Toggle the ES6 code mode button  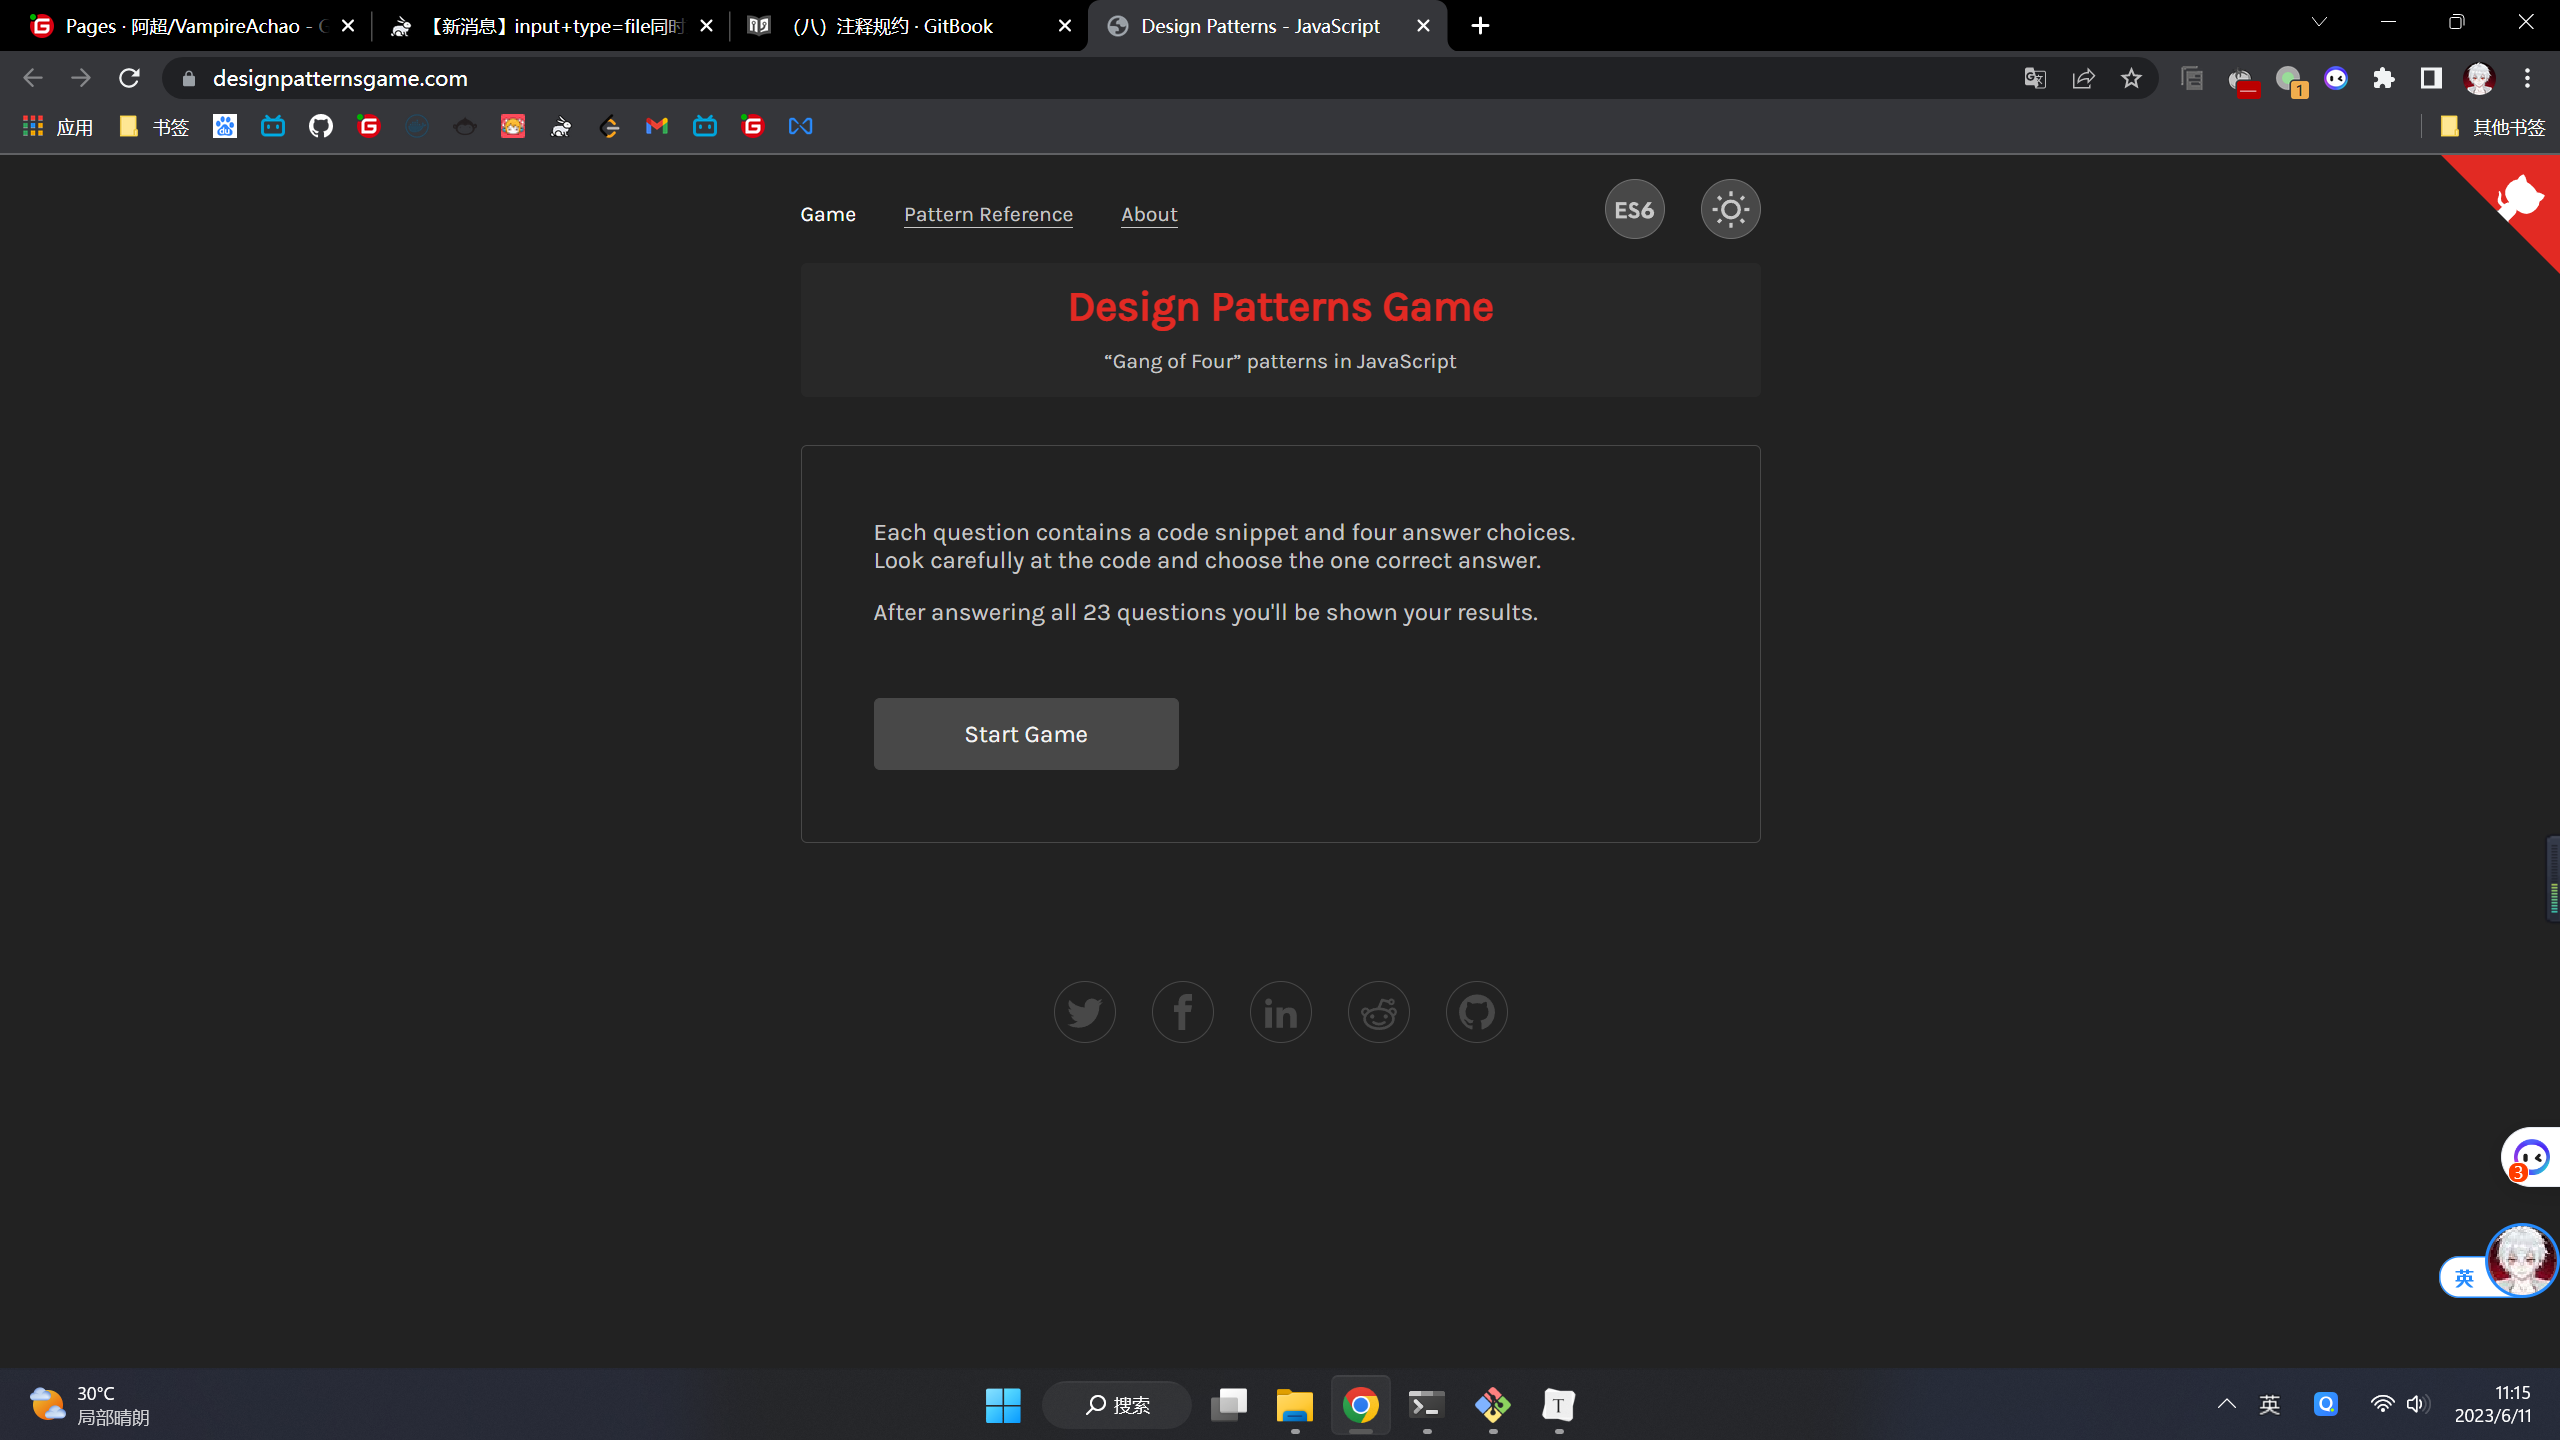(x=1634, y=210)
